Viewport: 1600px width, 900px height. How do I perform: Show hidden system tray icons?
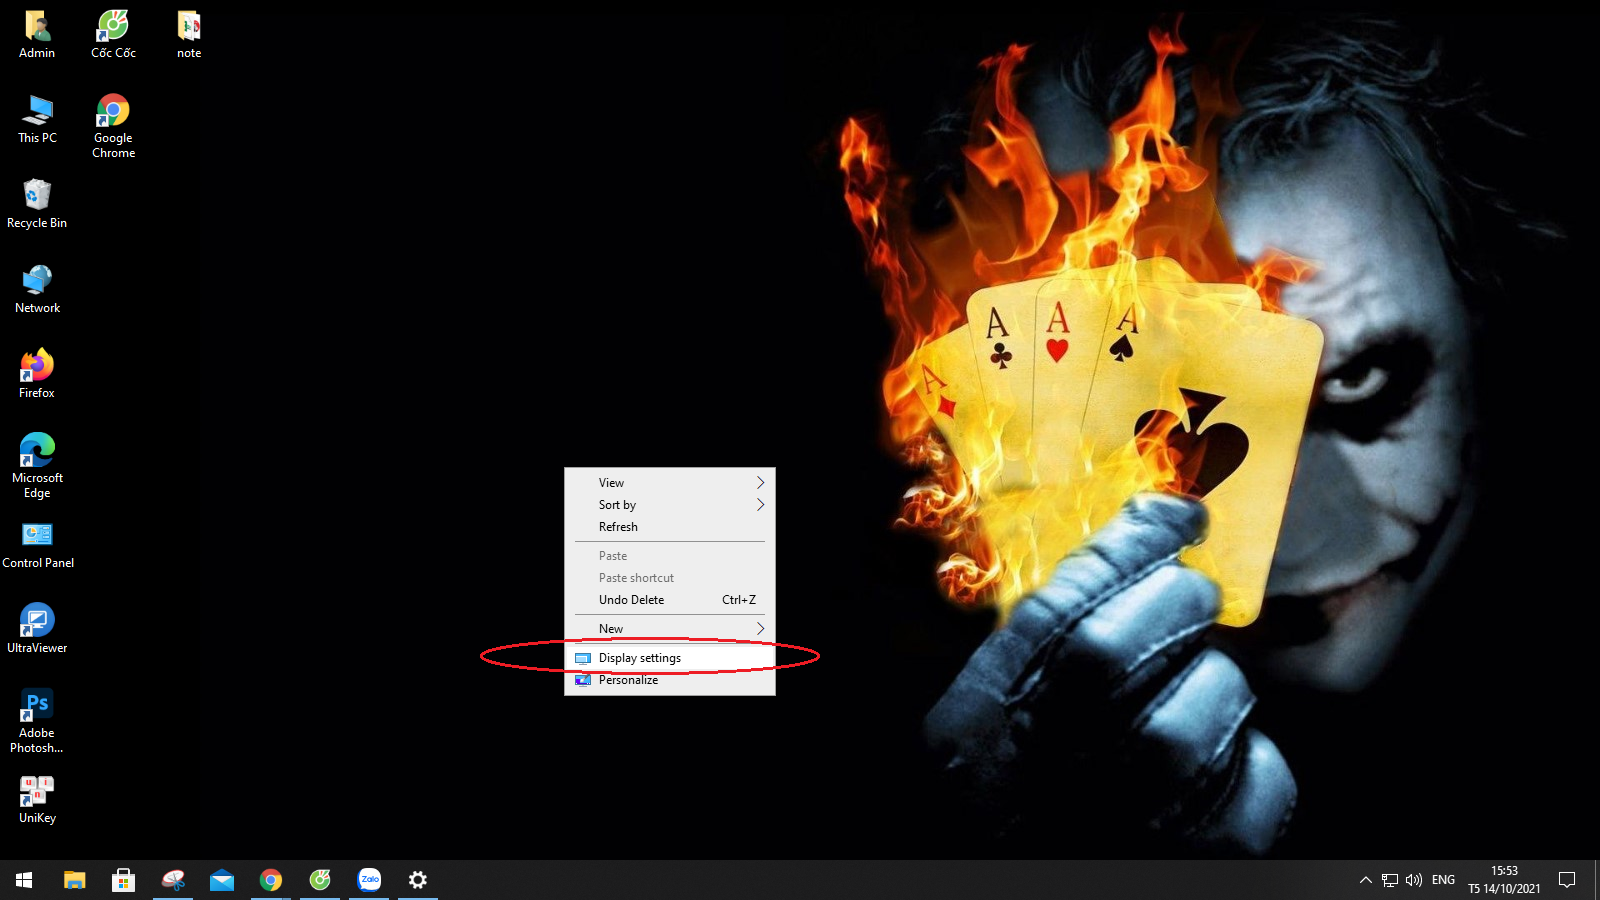[1365, 880]
